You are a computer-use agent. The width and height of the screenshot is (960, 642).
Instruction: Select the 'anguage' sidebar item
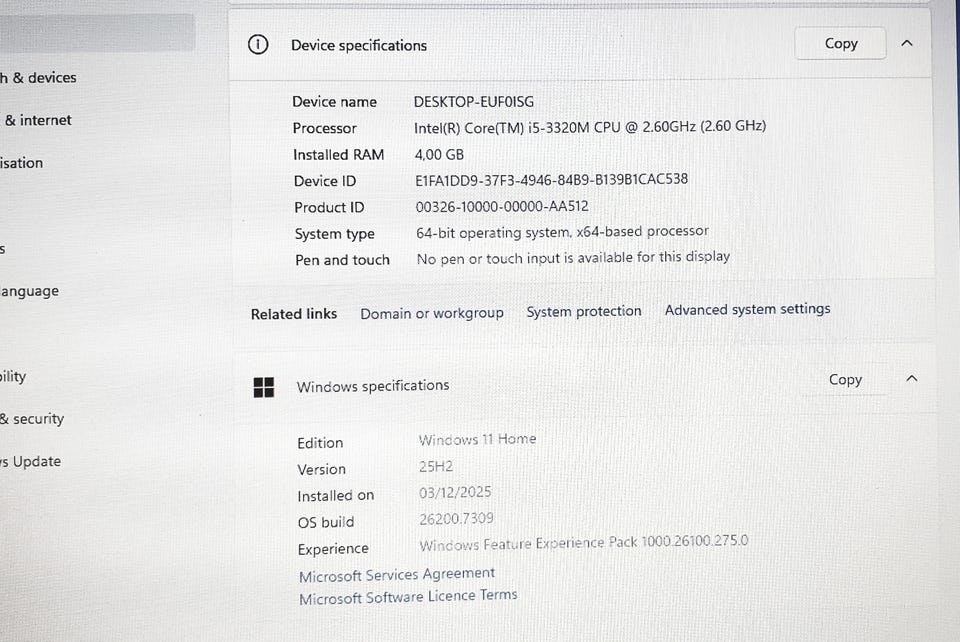tap(29, 291)
